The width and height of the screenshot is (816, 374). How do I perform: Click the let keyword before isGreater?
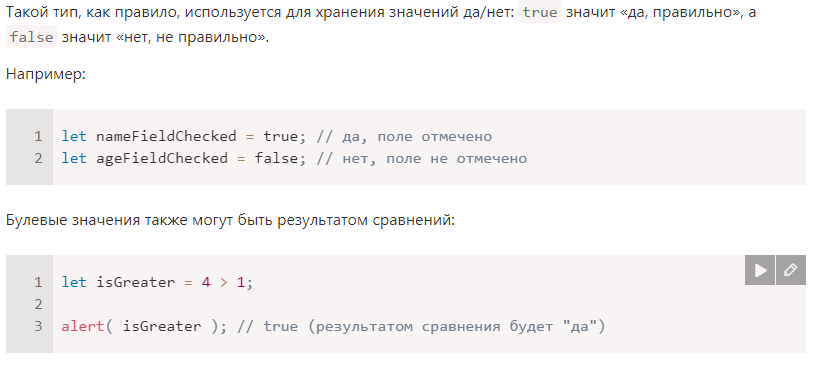tap(74, 282)
